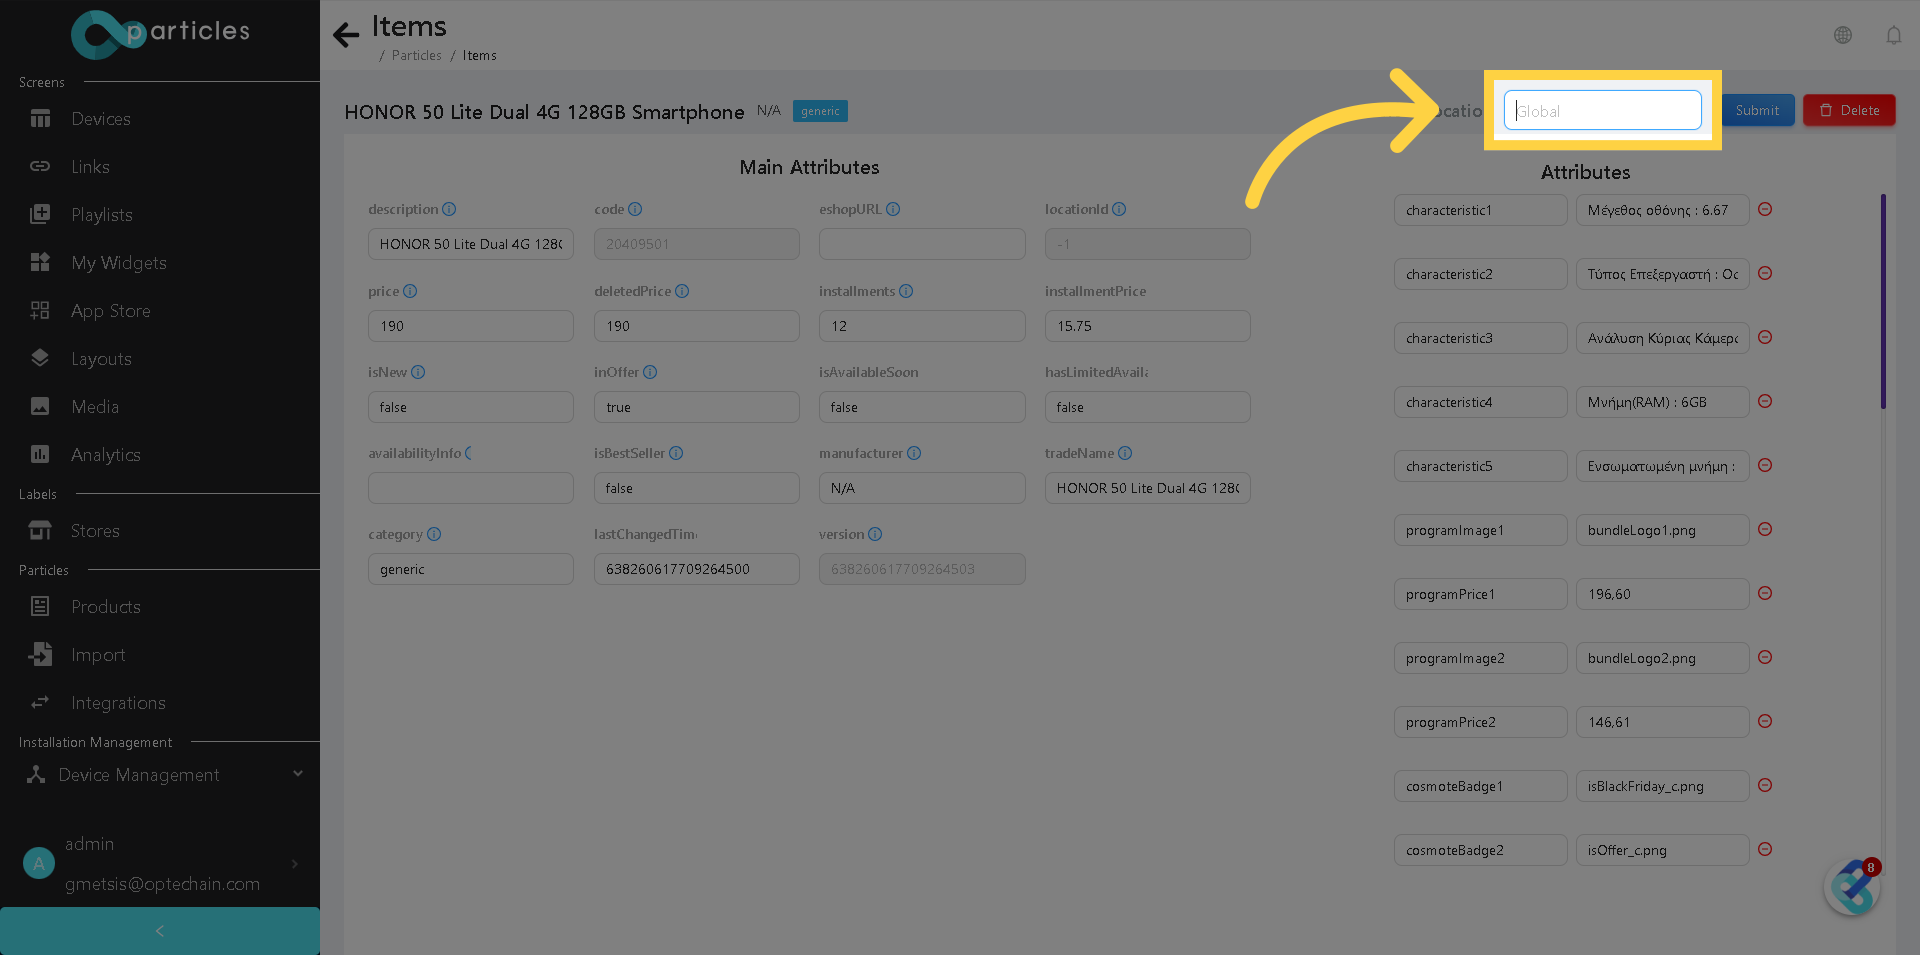Click the empty eshopURL input field
Image resolution: width=1920 pixels, height=955 pixels.
922,244
